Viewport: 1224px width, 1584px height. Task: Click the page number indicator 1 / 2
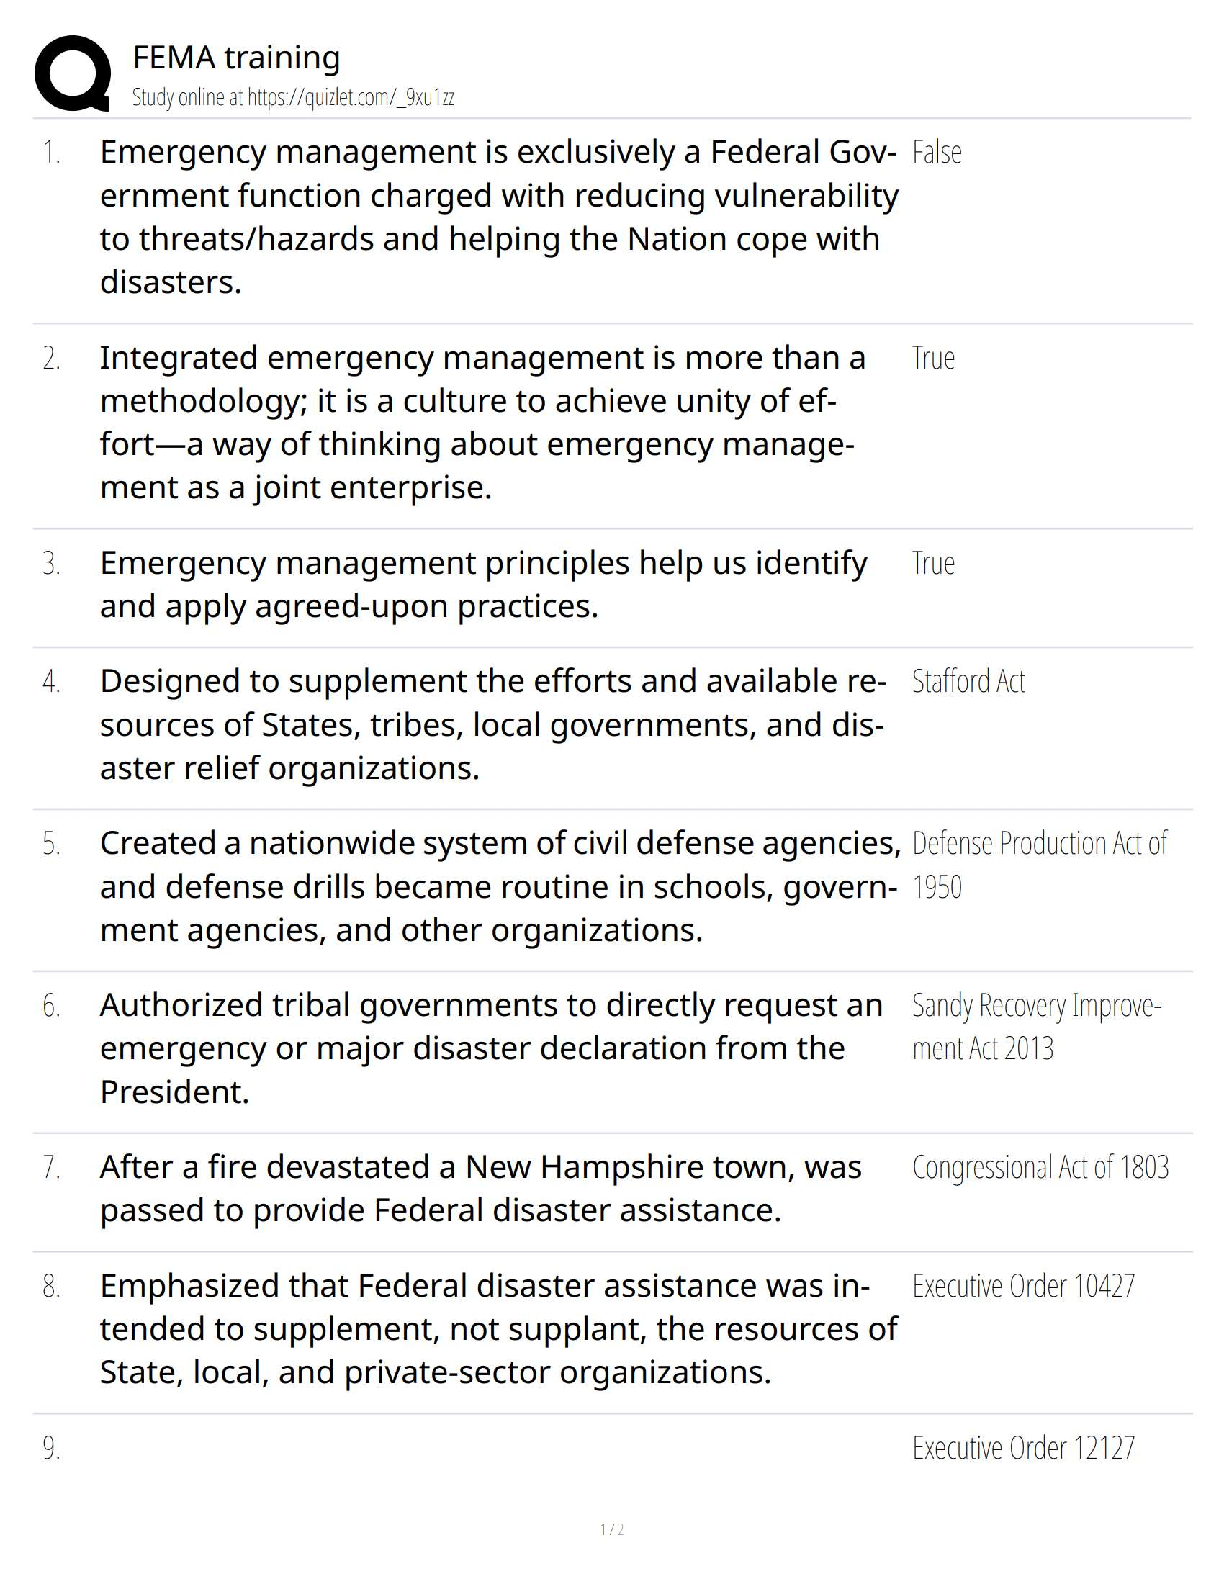pos(611,1530)
